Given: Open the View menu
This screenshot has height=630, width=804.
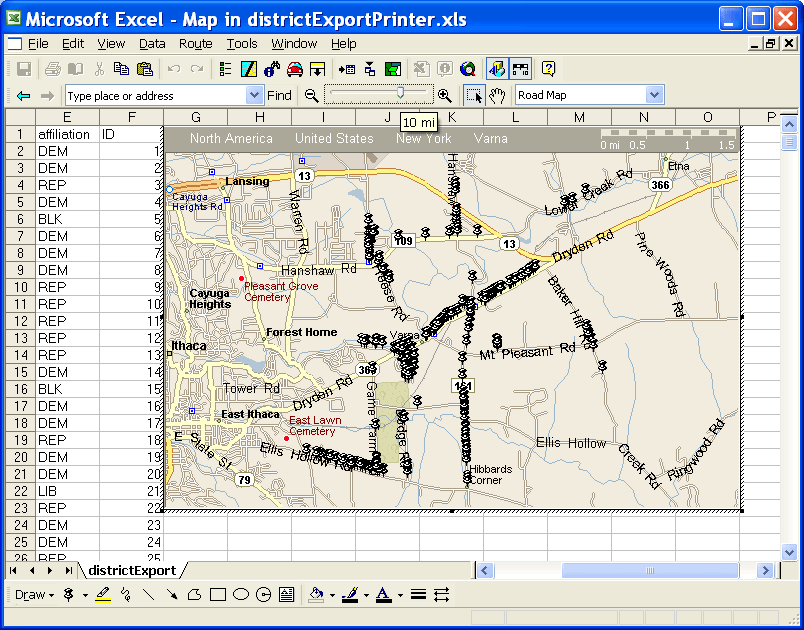Looking at the screenshot, I should pos(111,44).
